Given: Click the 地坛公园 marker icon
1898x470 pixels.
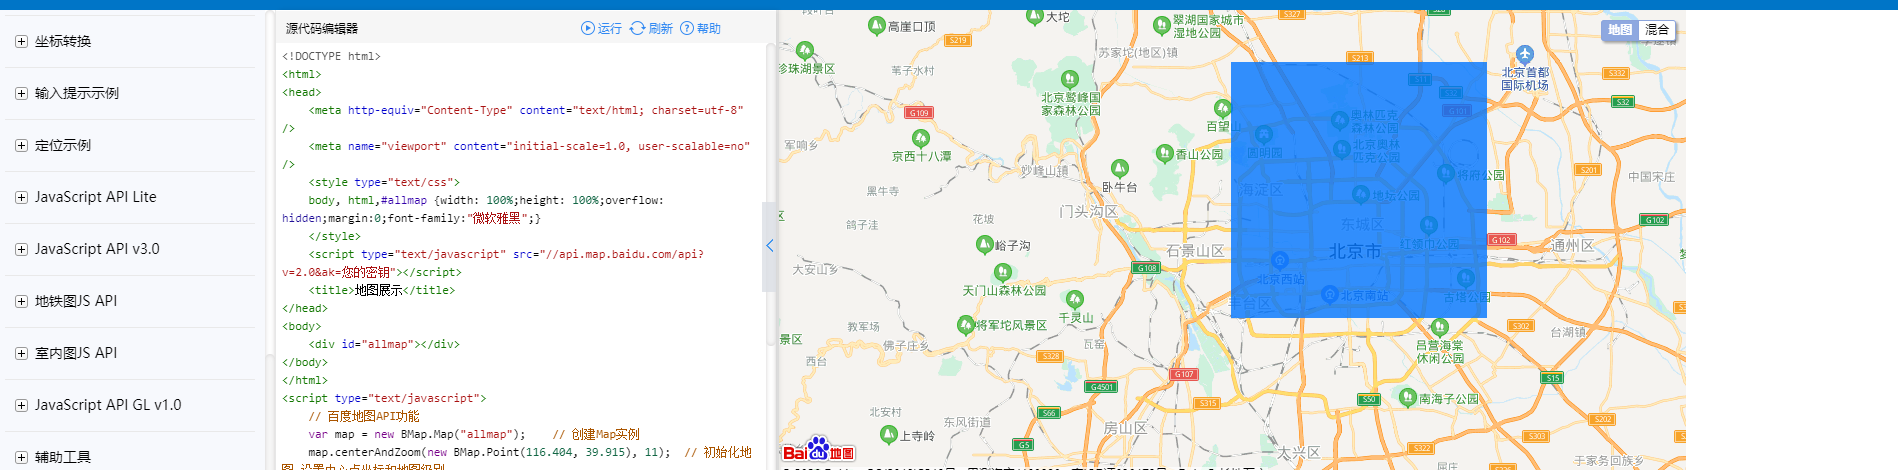Looking at the screenshot, I should tap(1360, 195).
